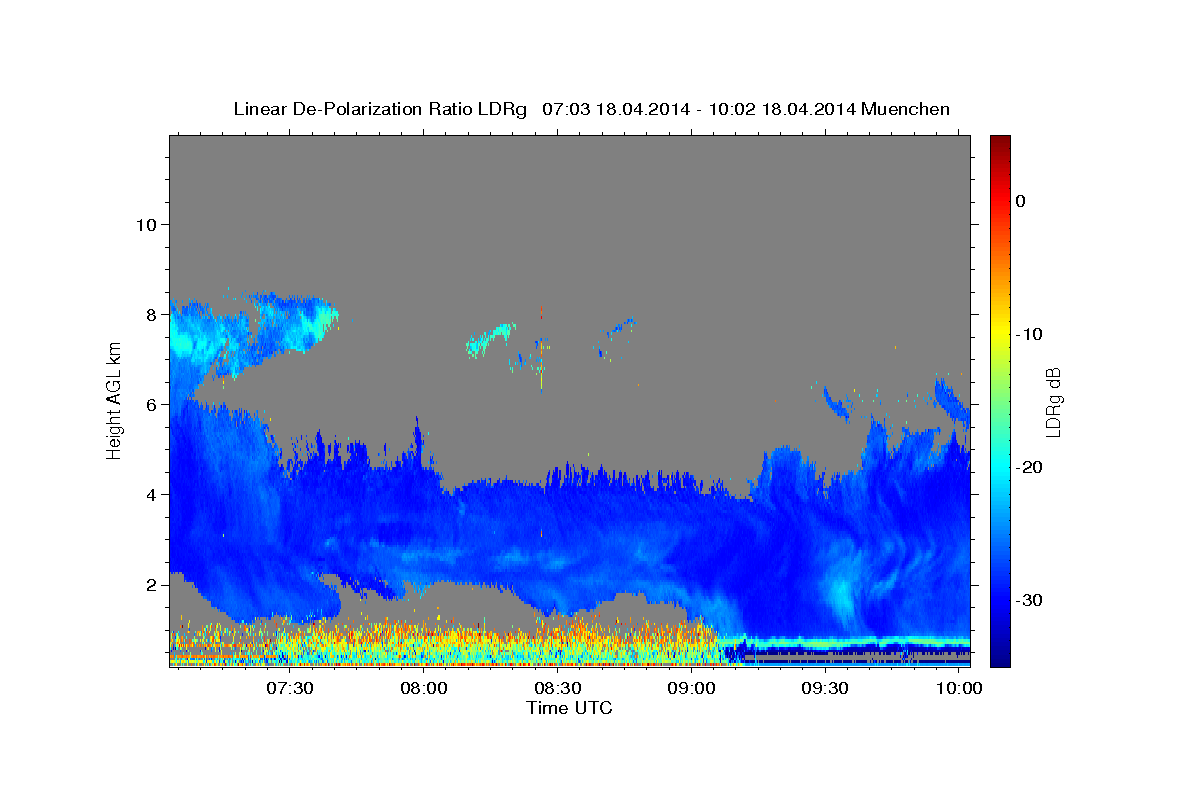
Task: Click the 6 km height tick label
Action: (152, 404)
